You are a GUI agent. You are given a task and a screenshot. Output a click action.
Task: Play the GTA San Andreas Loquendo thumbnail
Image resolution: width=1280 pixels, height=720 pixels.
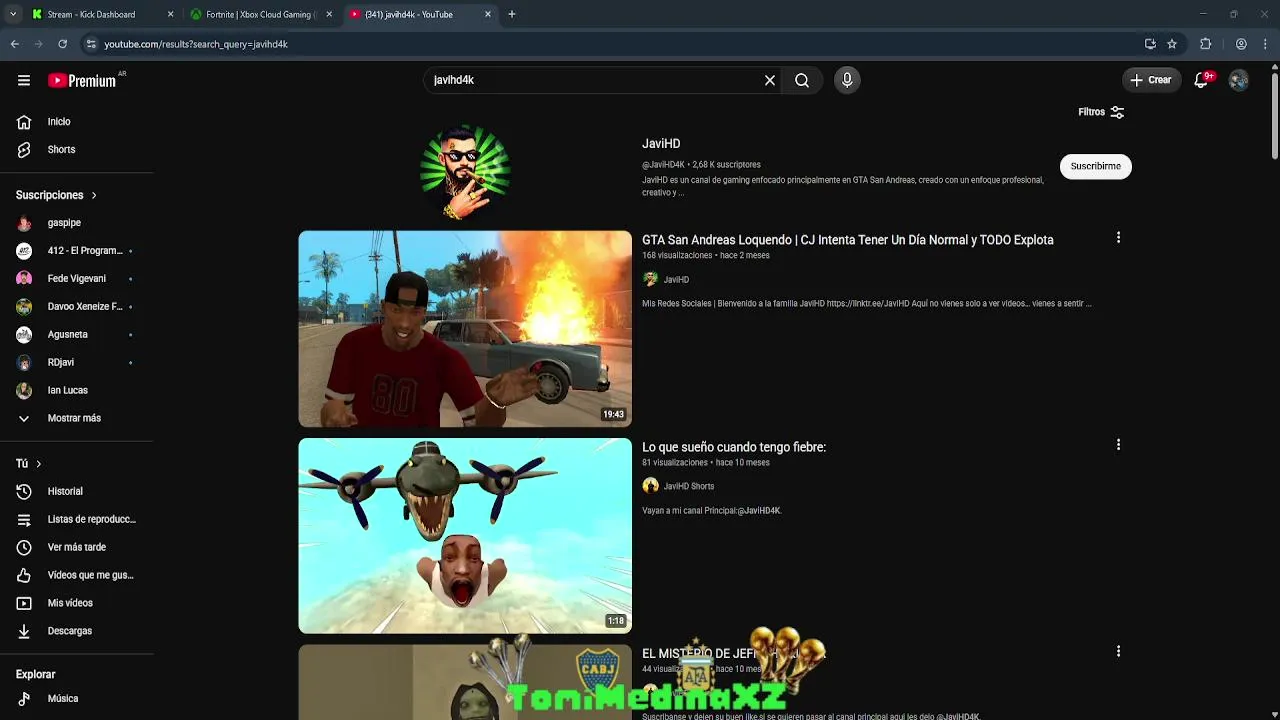click(x=465, y=329)
